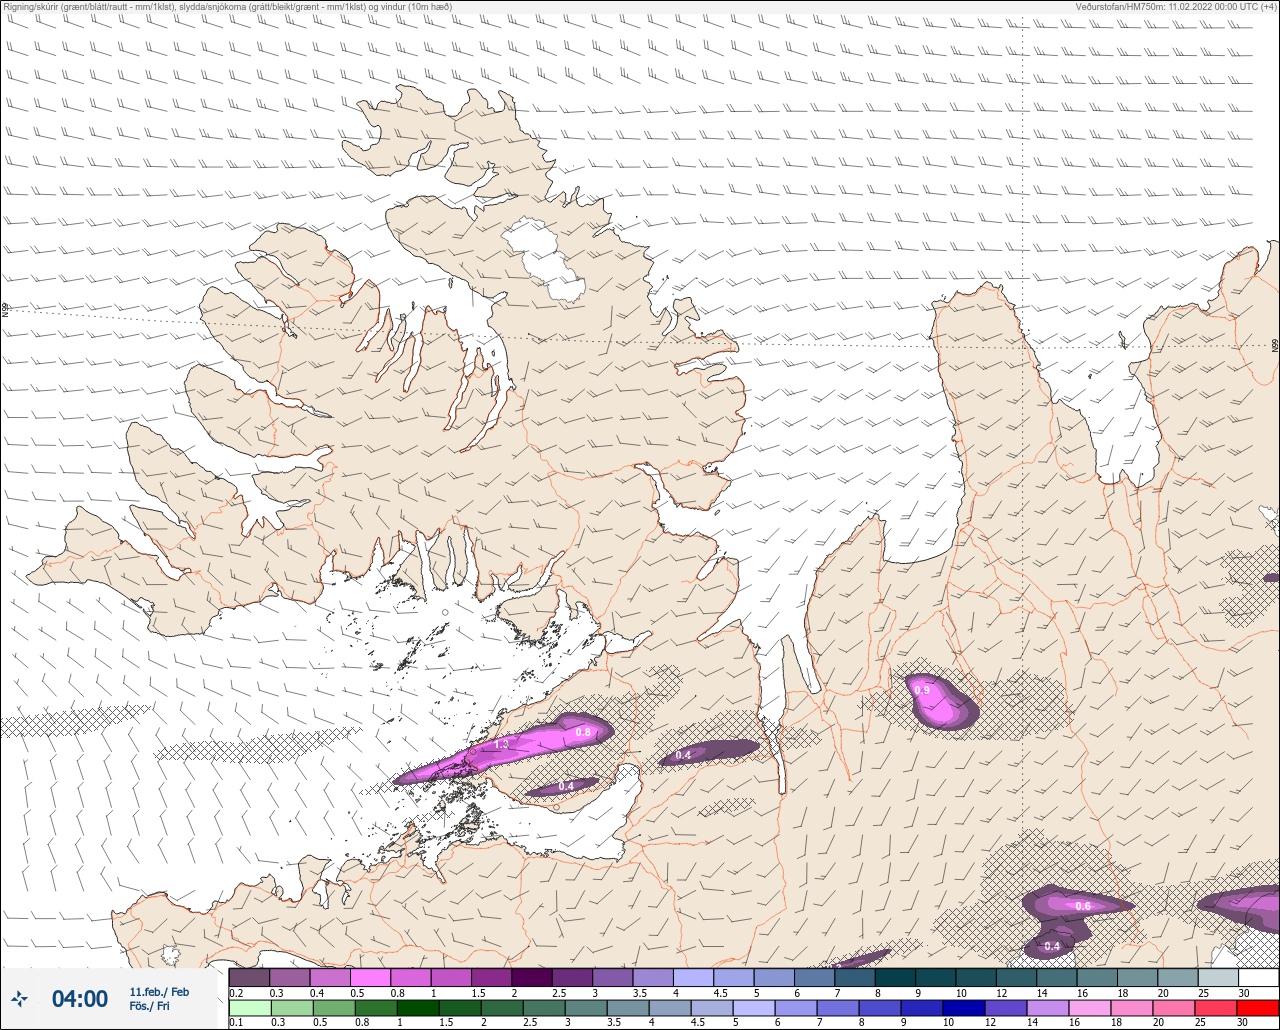Click the 'Fös./ Fri' weekday label

tap(149, 1006)
